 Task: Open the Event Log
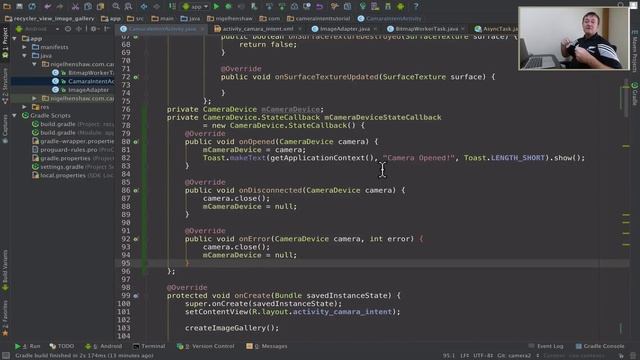tap(546, 346)
